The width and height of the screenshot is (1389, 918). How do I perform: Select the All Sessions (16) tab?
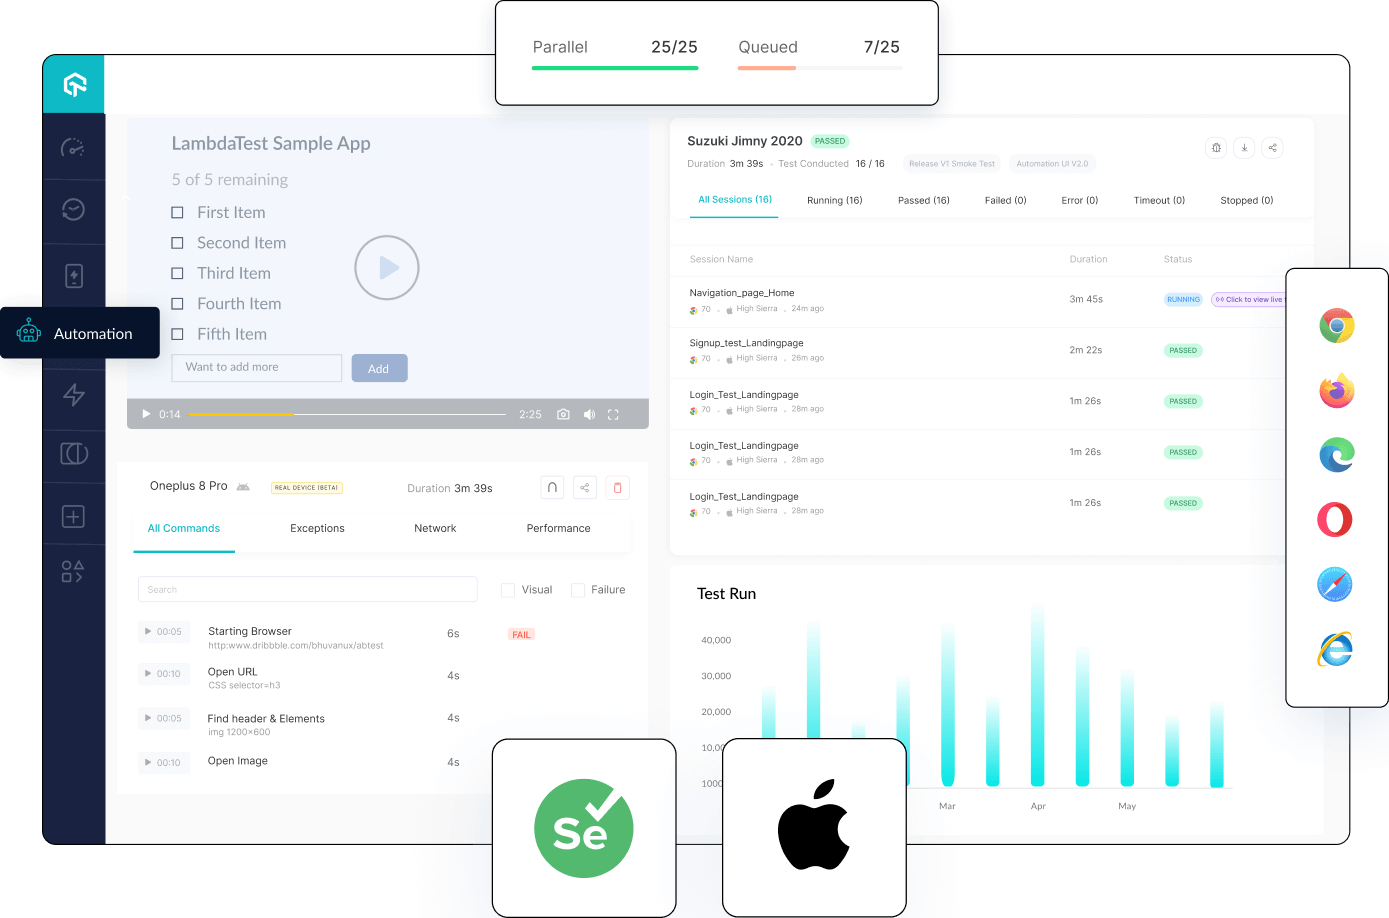[735, 200]
